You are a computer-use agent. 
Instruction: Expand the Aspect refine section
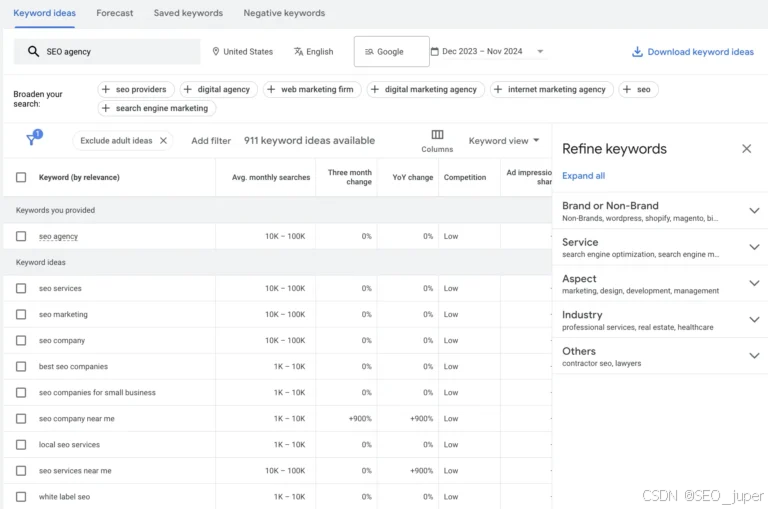[754, 283]
